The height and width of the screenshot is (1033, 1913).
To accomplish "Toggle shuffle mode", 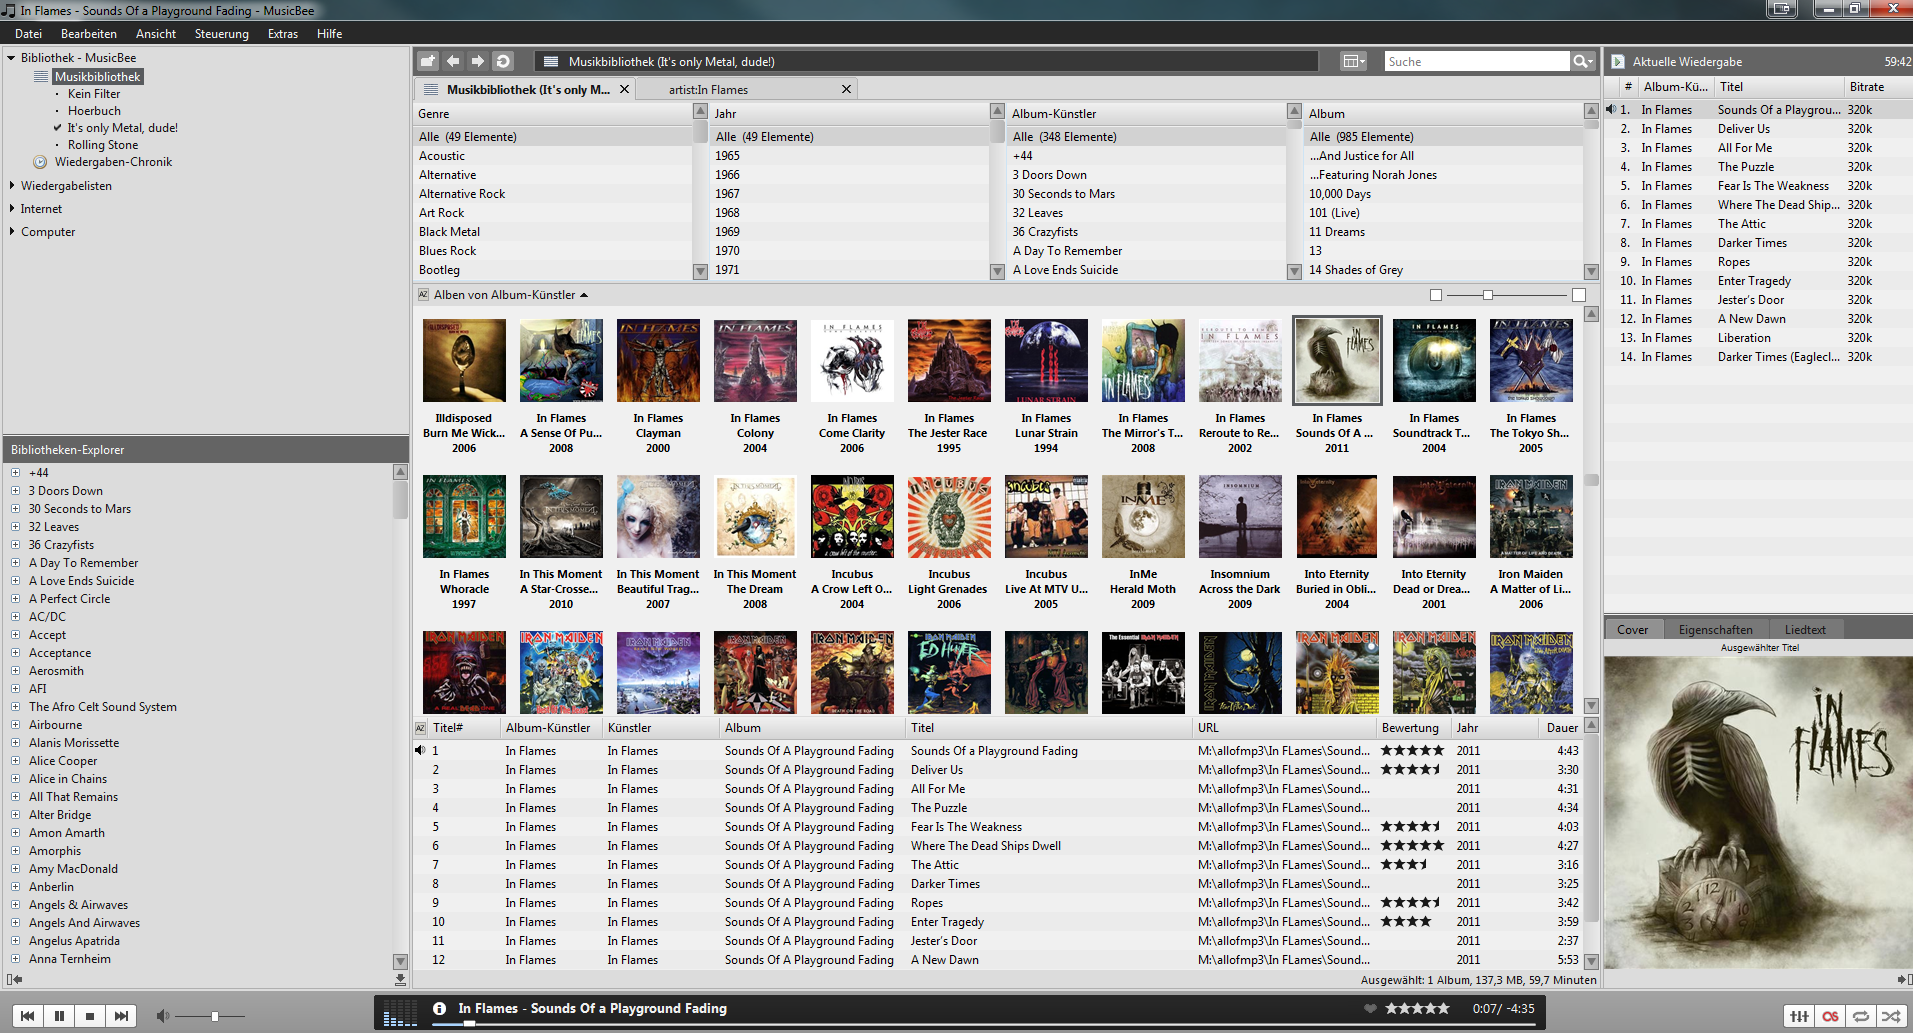I will [1892, 1016].
